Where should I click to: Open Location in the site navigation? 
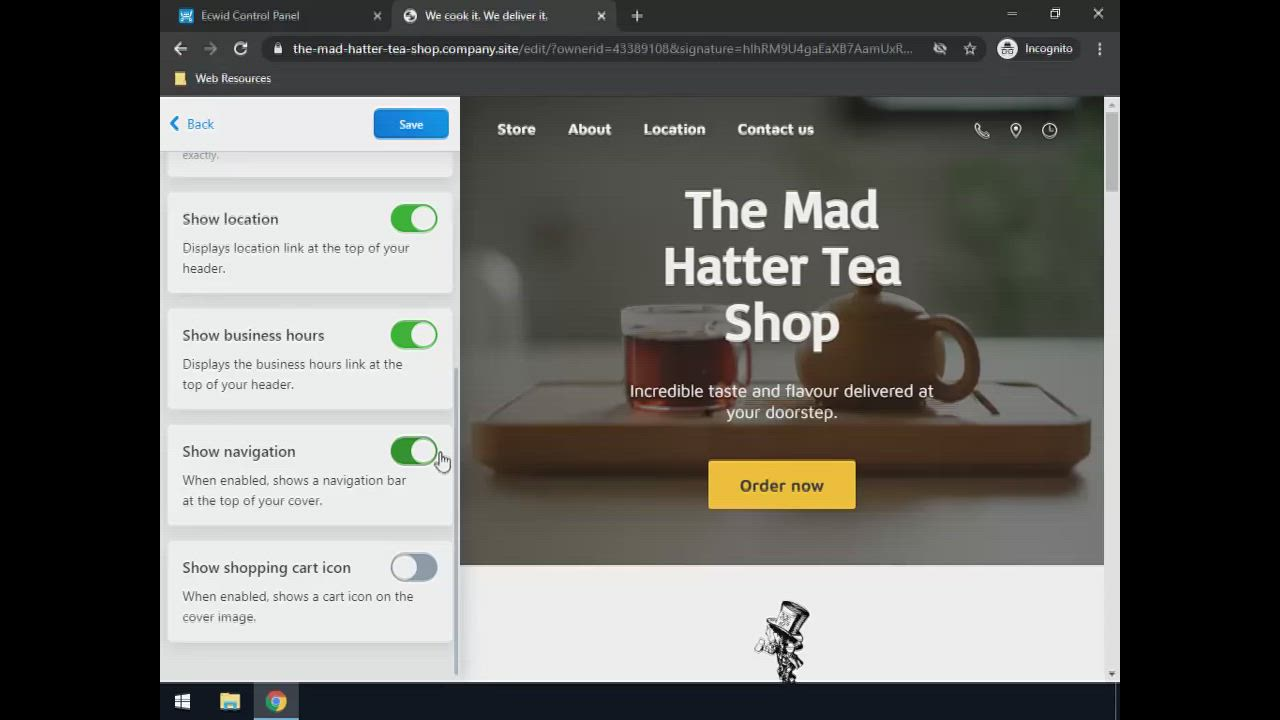(674, 129)
